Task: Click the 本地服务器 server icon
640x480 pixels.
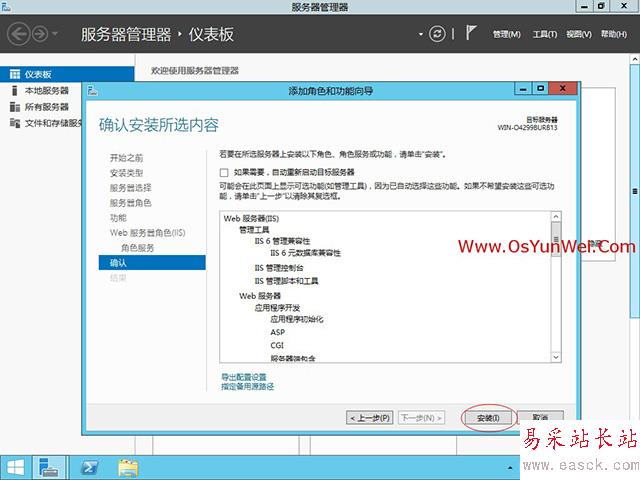Action: [x=15, y=91]
